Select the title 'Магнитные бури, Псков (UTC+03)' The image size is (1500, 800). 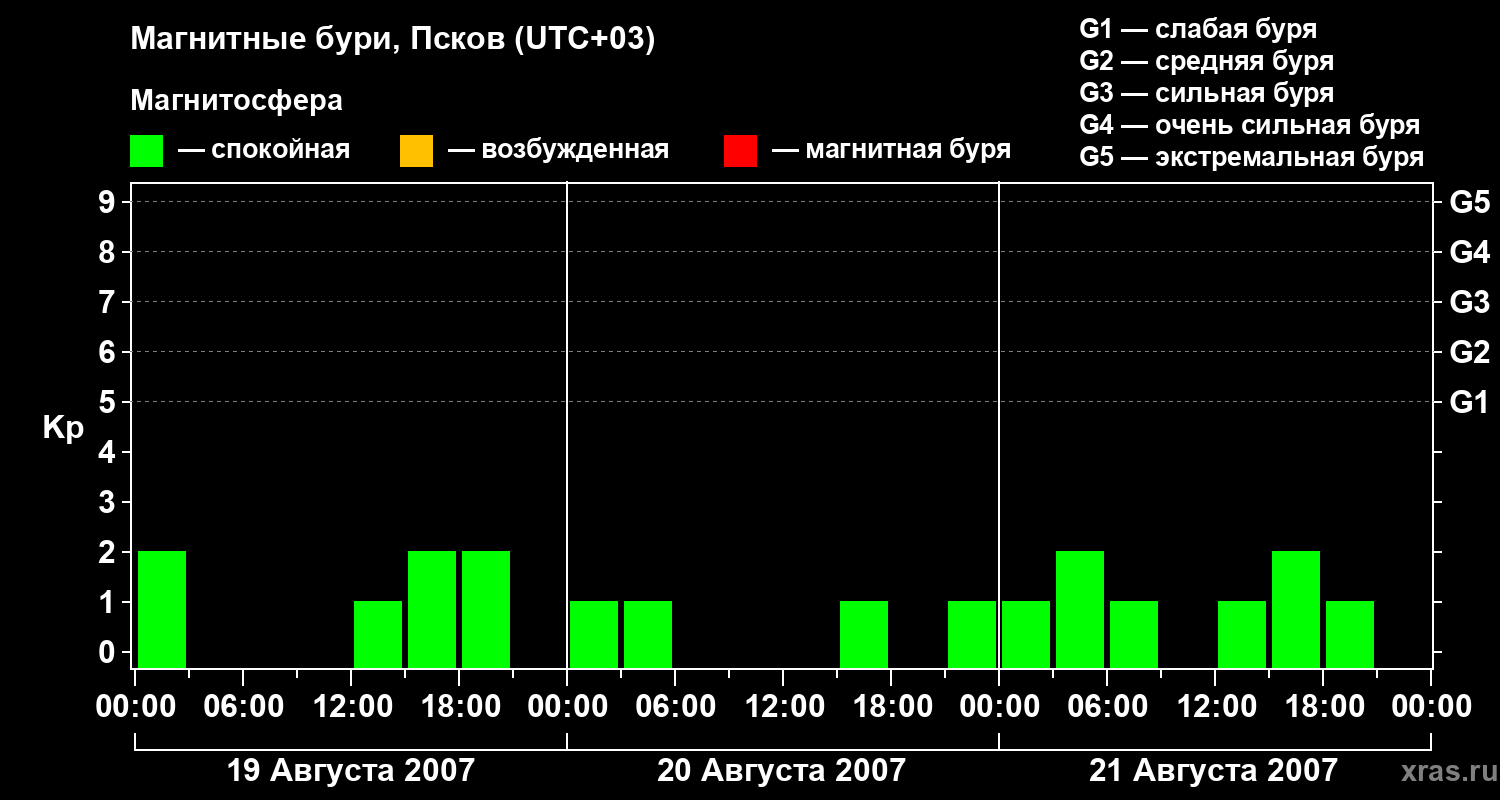[x=393, y=40]
